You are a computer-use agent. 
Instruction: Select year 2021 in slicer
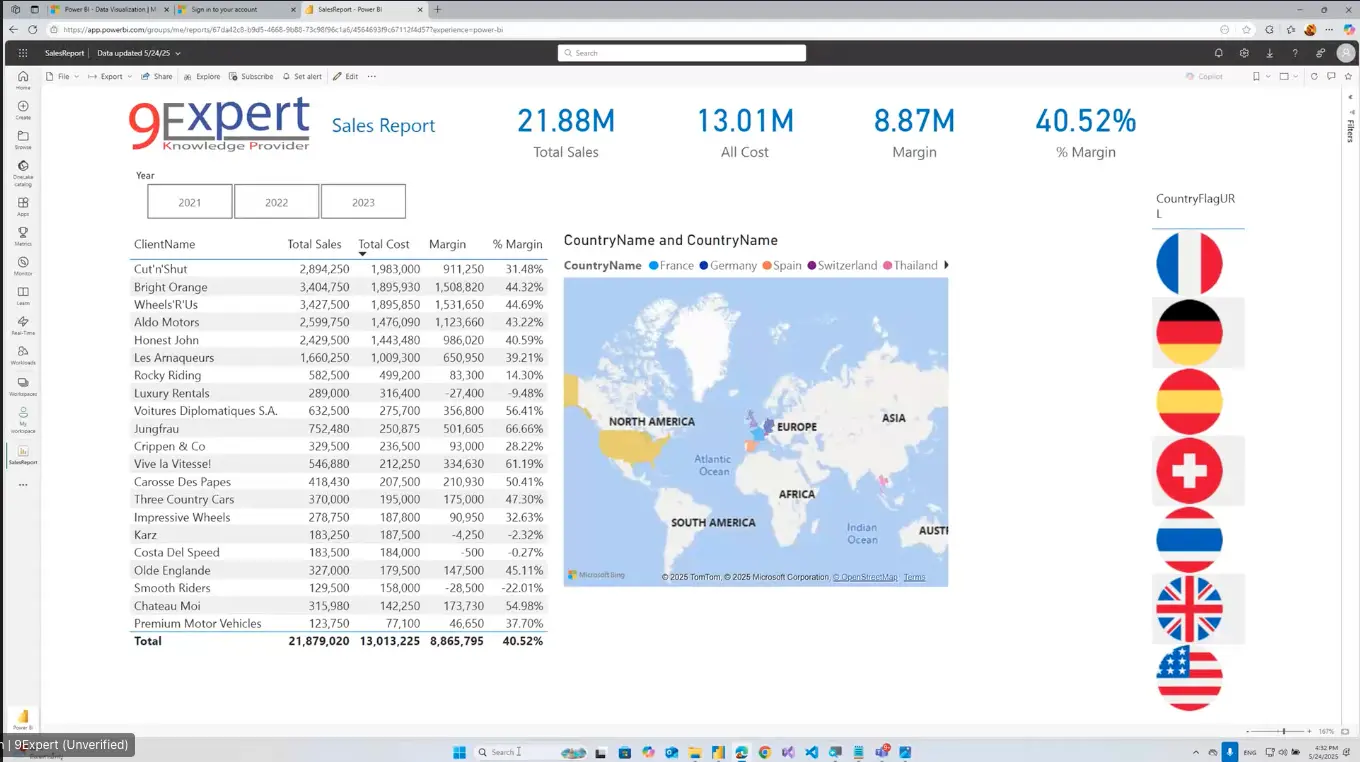point(190,201)
